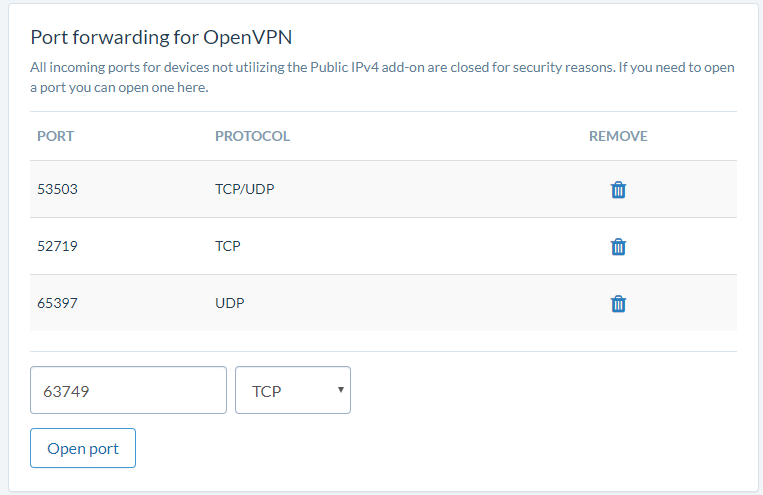Click the PORT column header
Viewport: 763px width, 495px height.
[56, 136]
